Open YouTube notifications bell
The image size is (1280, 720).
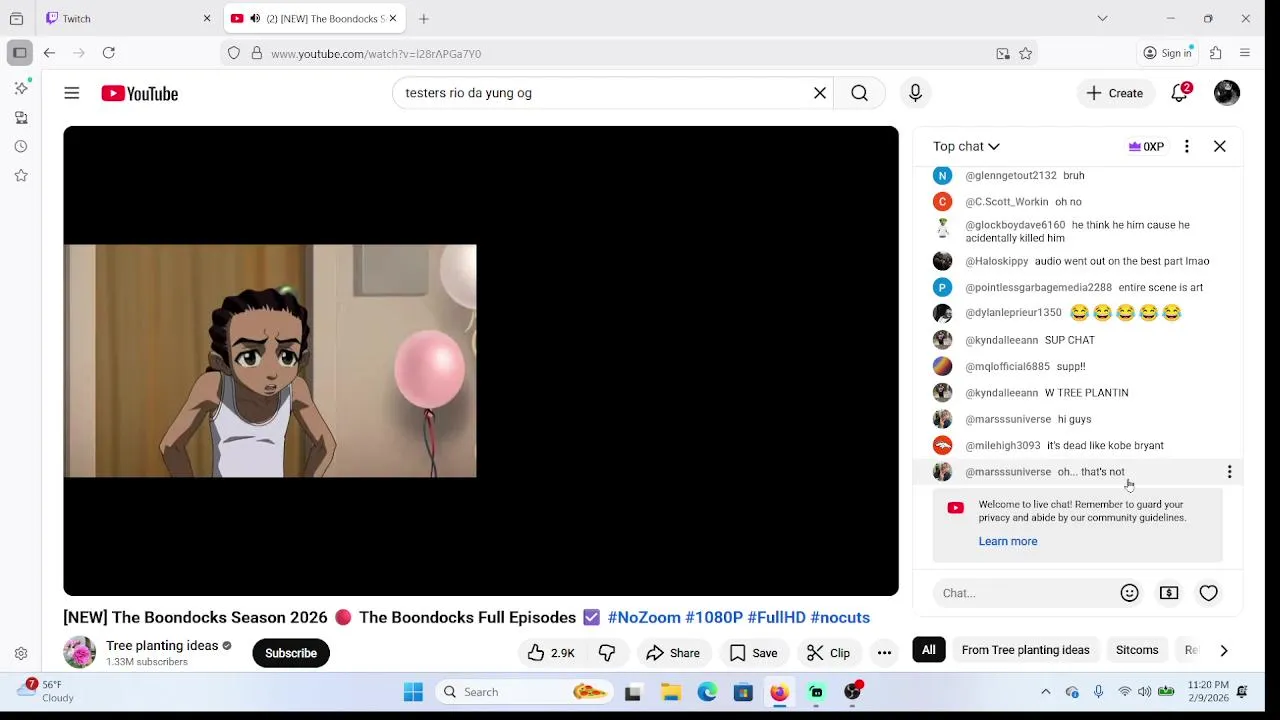[x=1180, y=93]
